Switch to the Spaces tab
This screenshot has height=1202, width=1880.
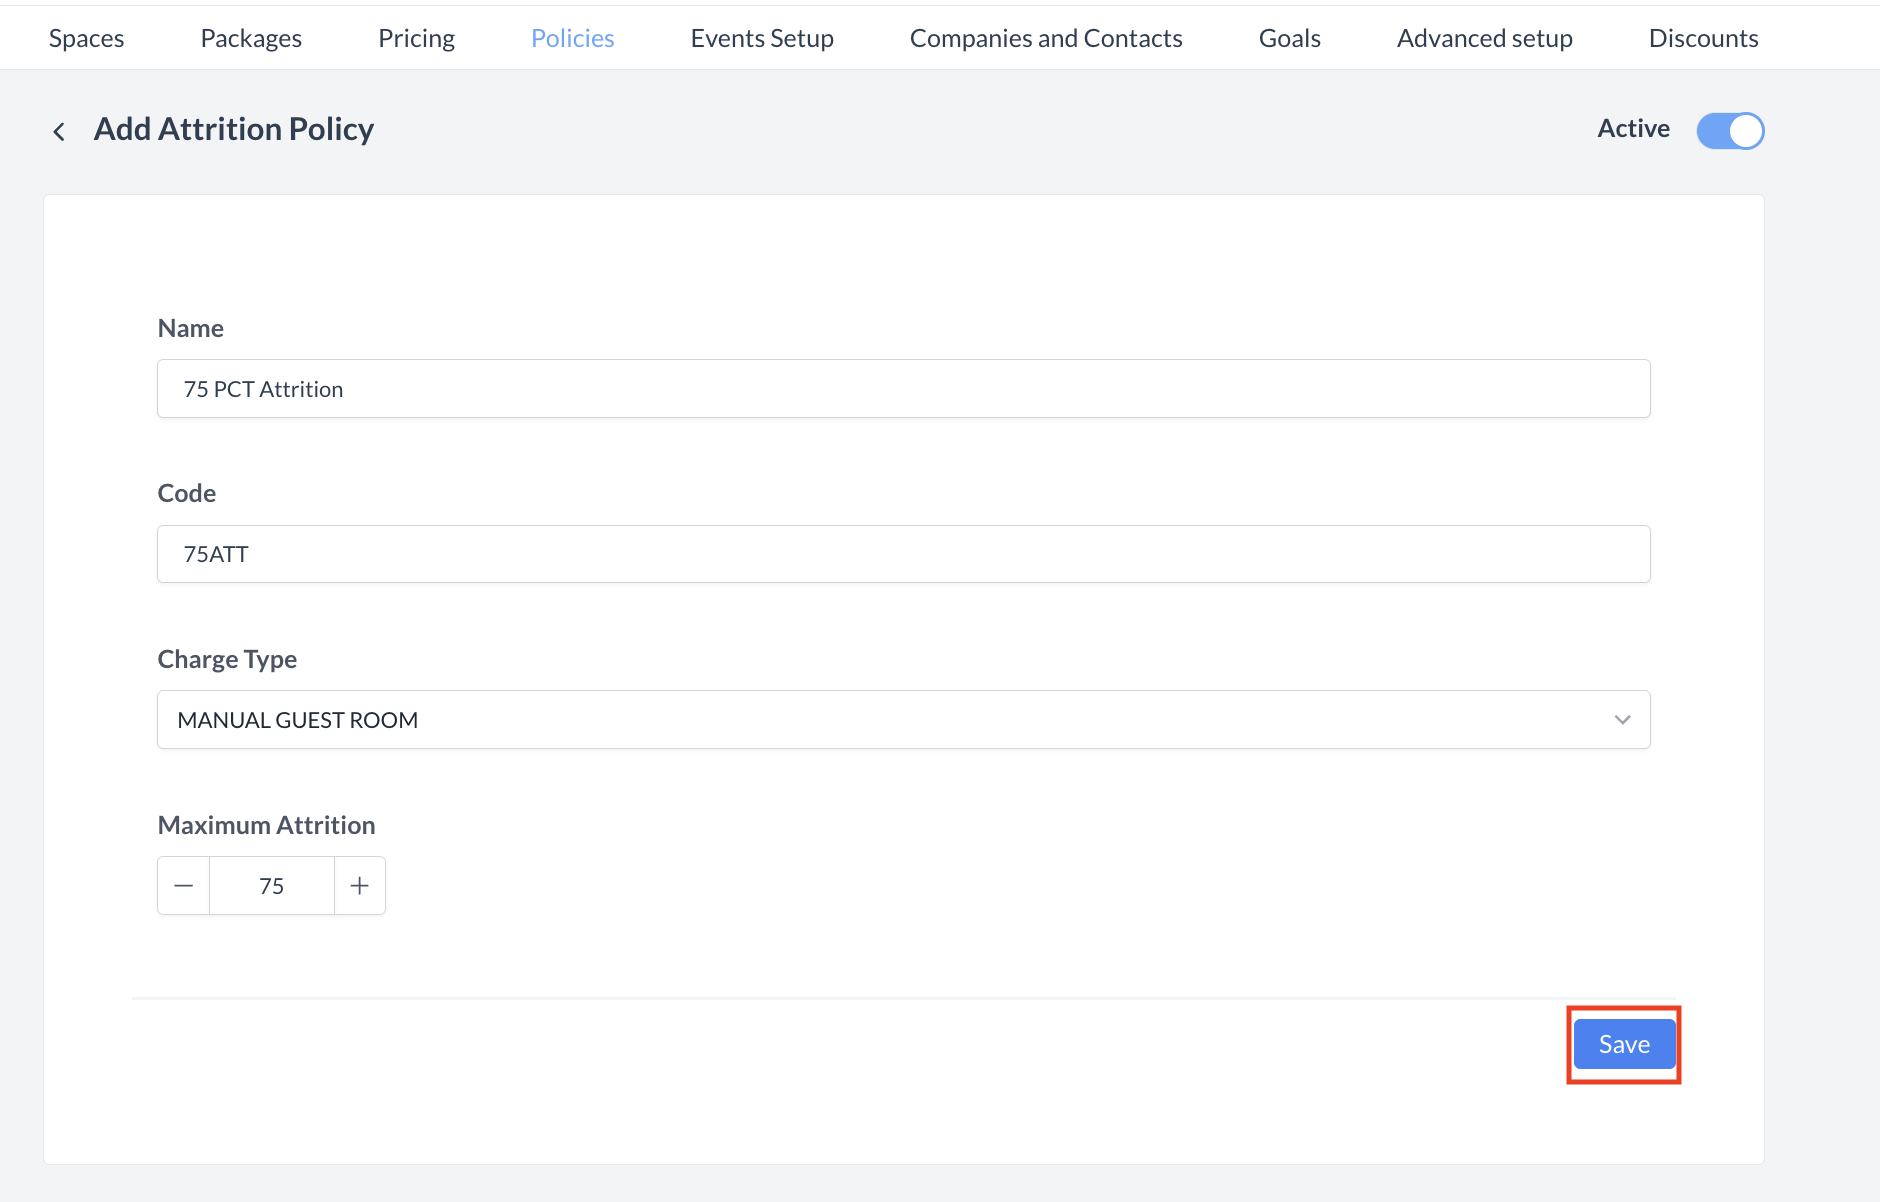coord(87,38)
